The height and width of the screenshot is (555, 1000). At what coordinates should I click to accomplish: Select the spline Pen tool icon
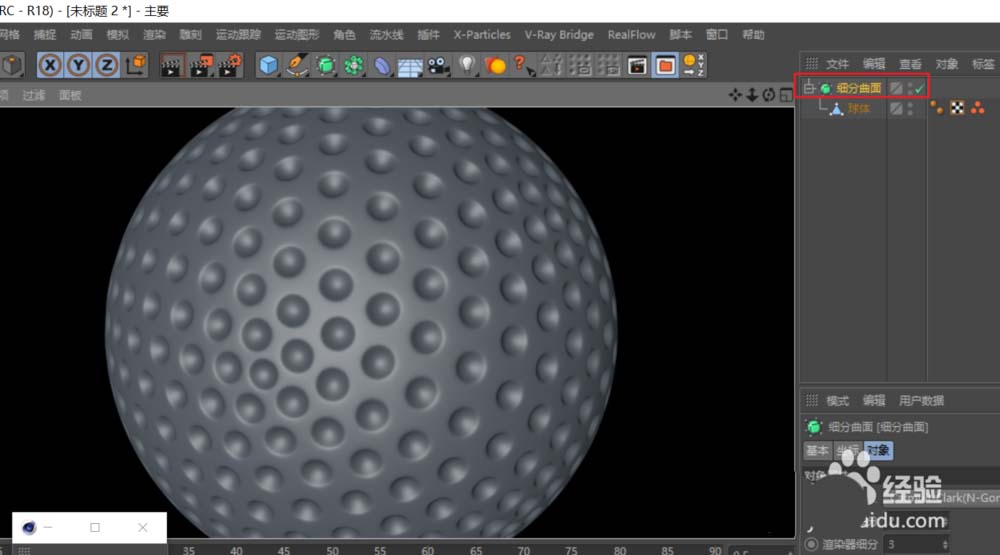coord(297,66)
